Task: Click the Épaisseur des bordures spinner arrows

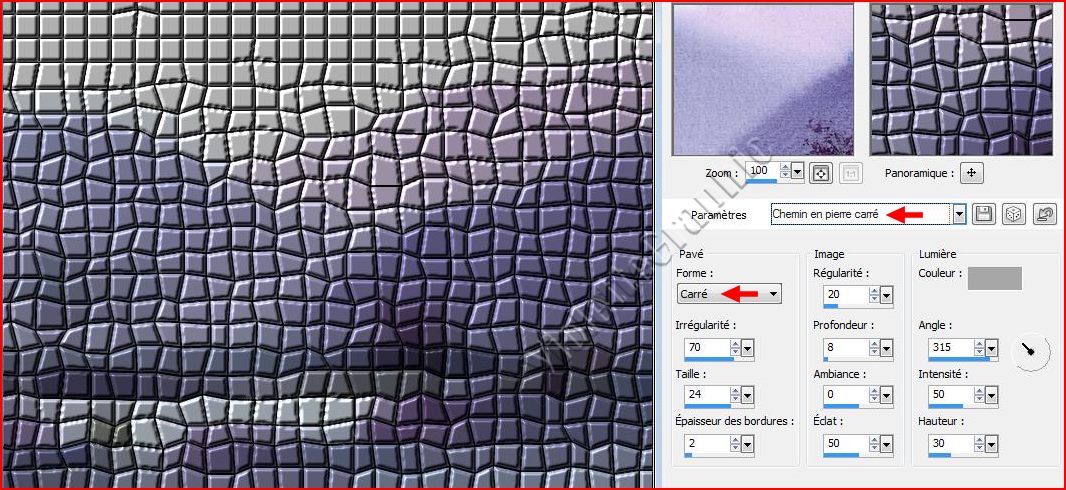Action: click(735, 441)
